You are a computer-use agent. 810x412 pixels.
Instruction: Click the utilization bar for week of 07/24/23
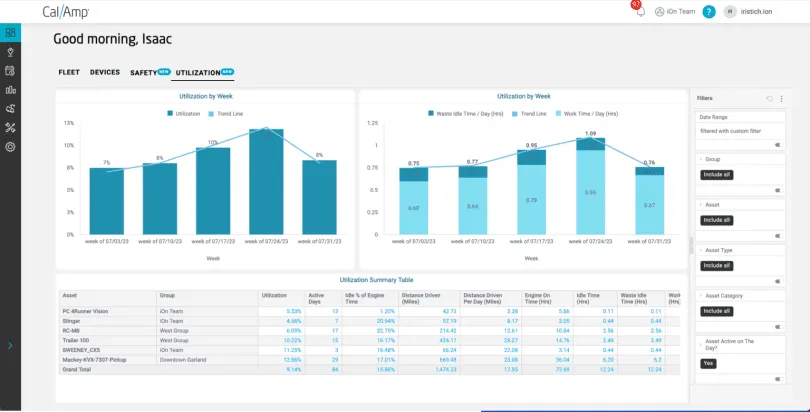[x=266, y=182]
